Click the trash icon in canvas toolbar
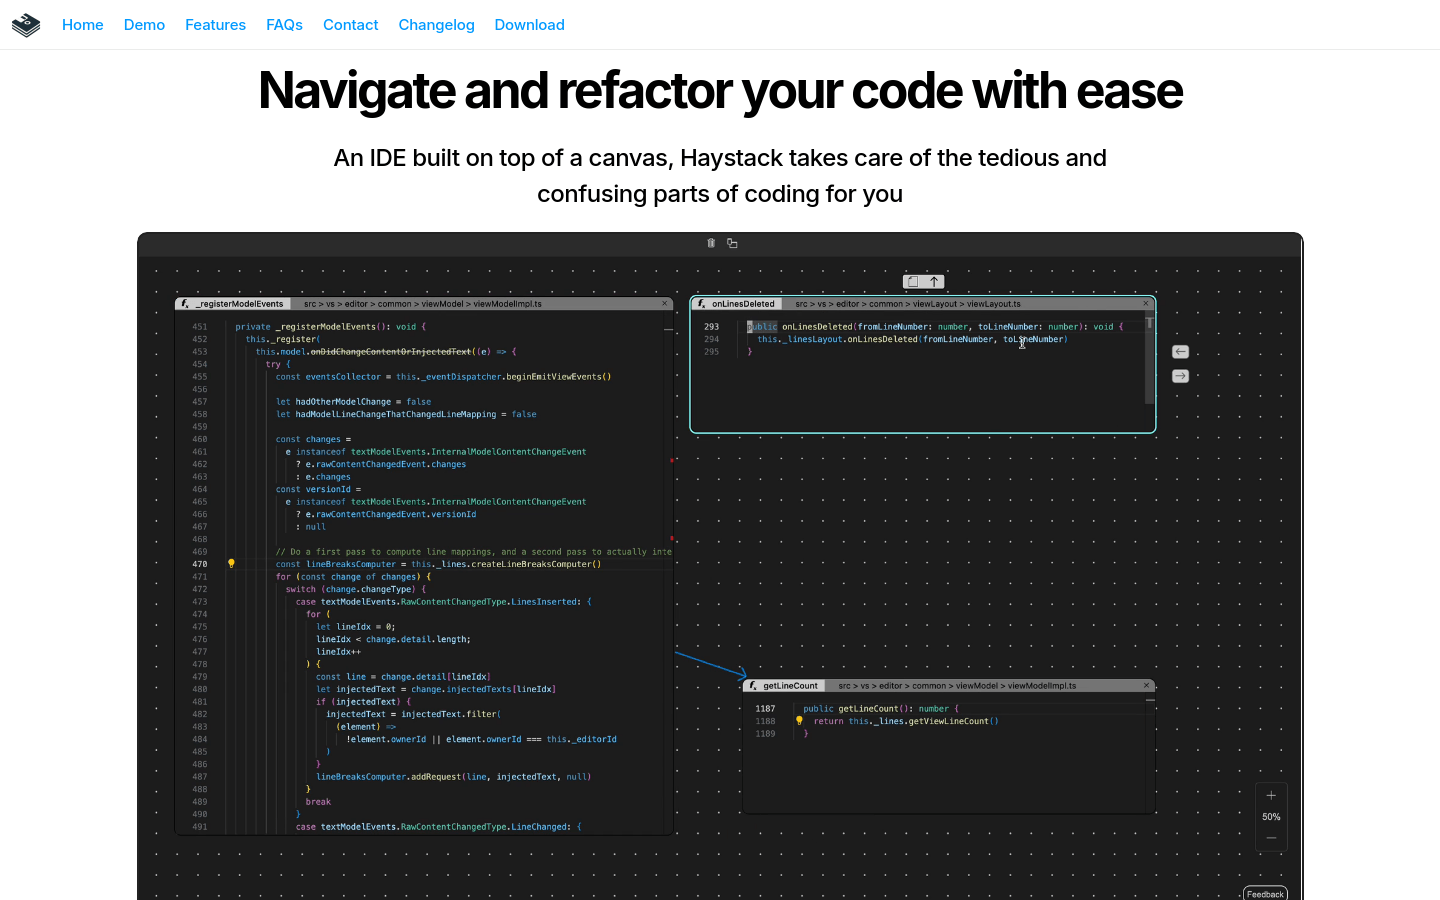The height and width of the screenshot is (900, 1440). [x=711, y=243]
